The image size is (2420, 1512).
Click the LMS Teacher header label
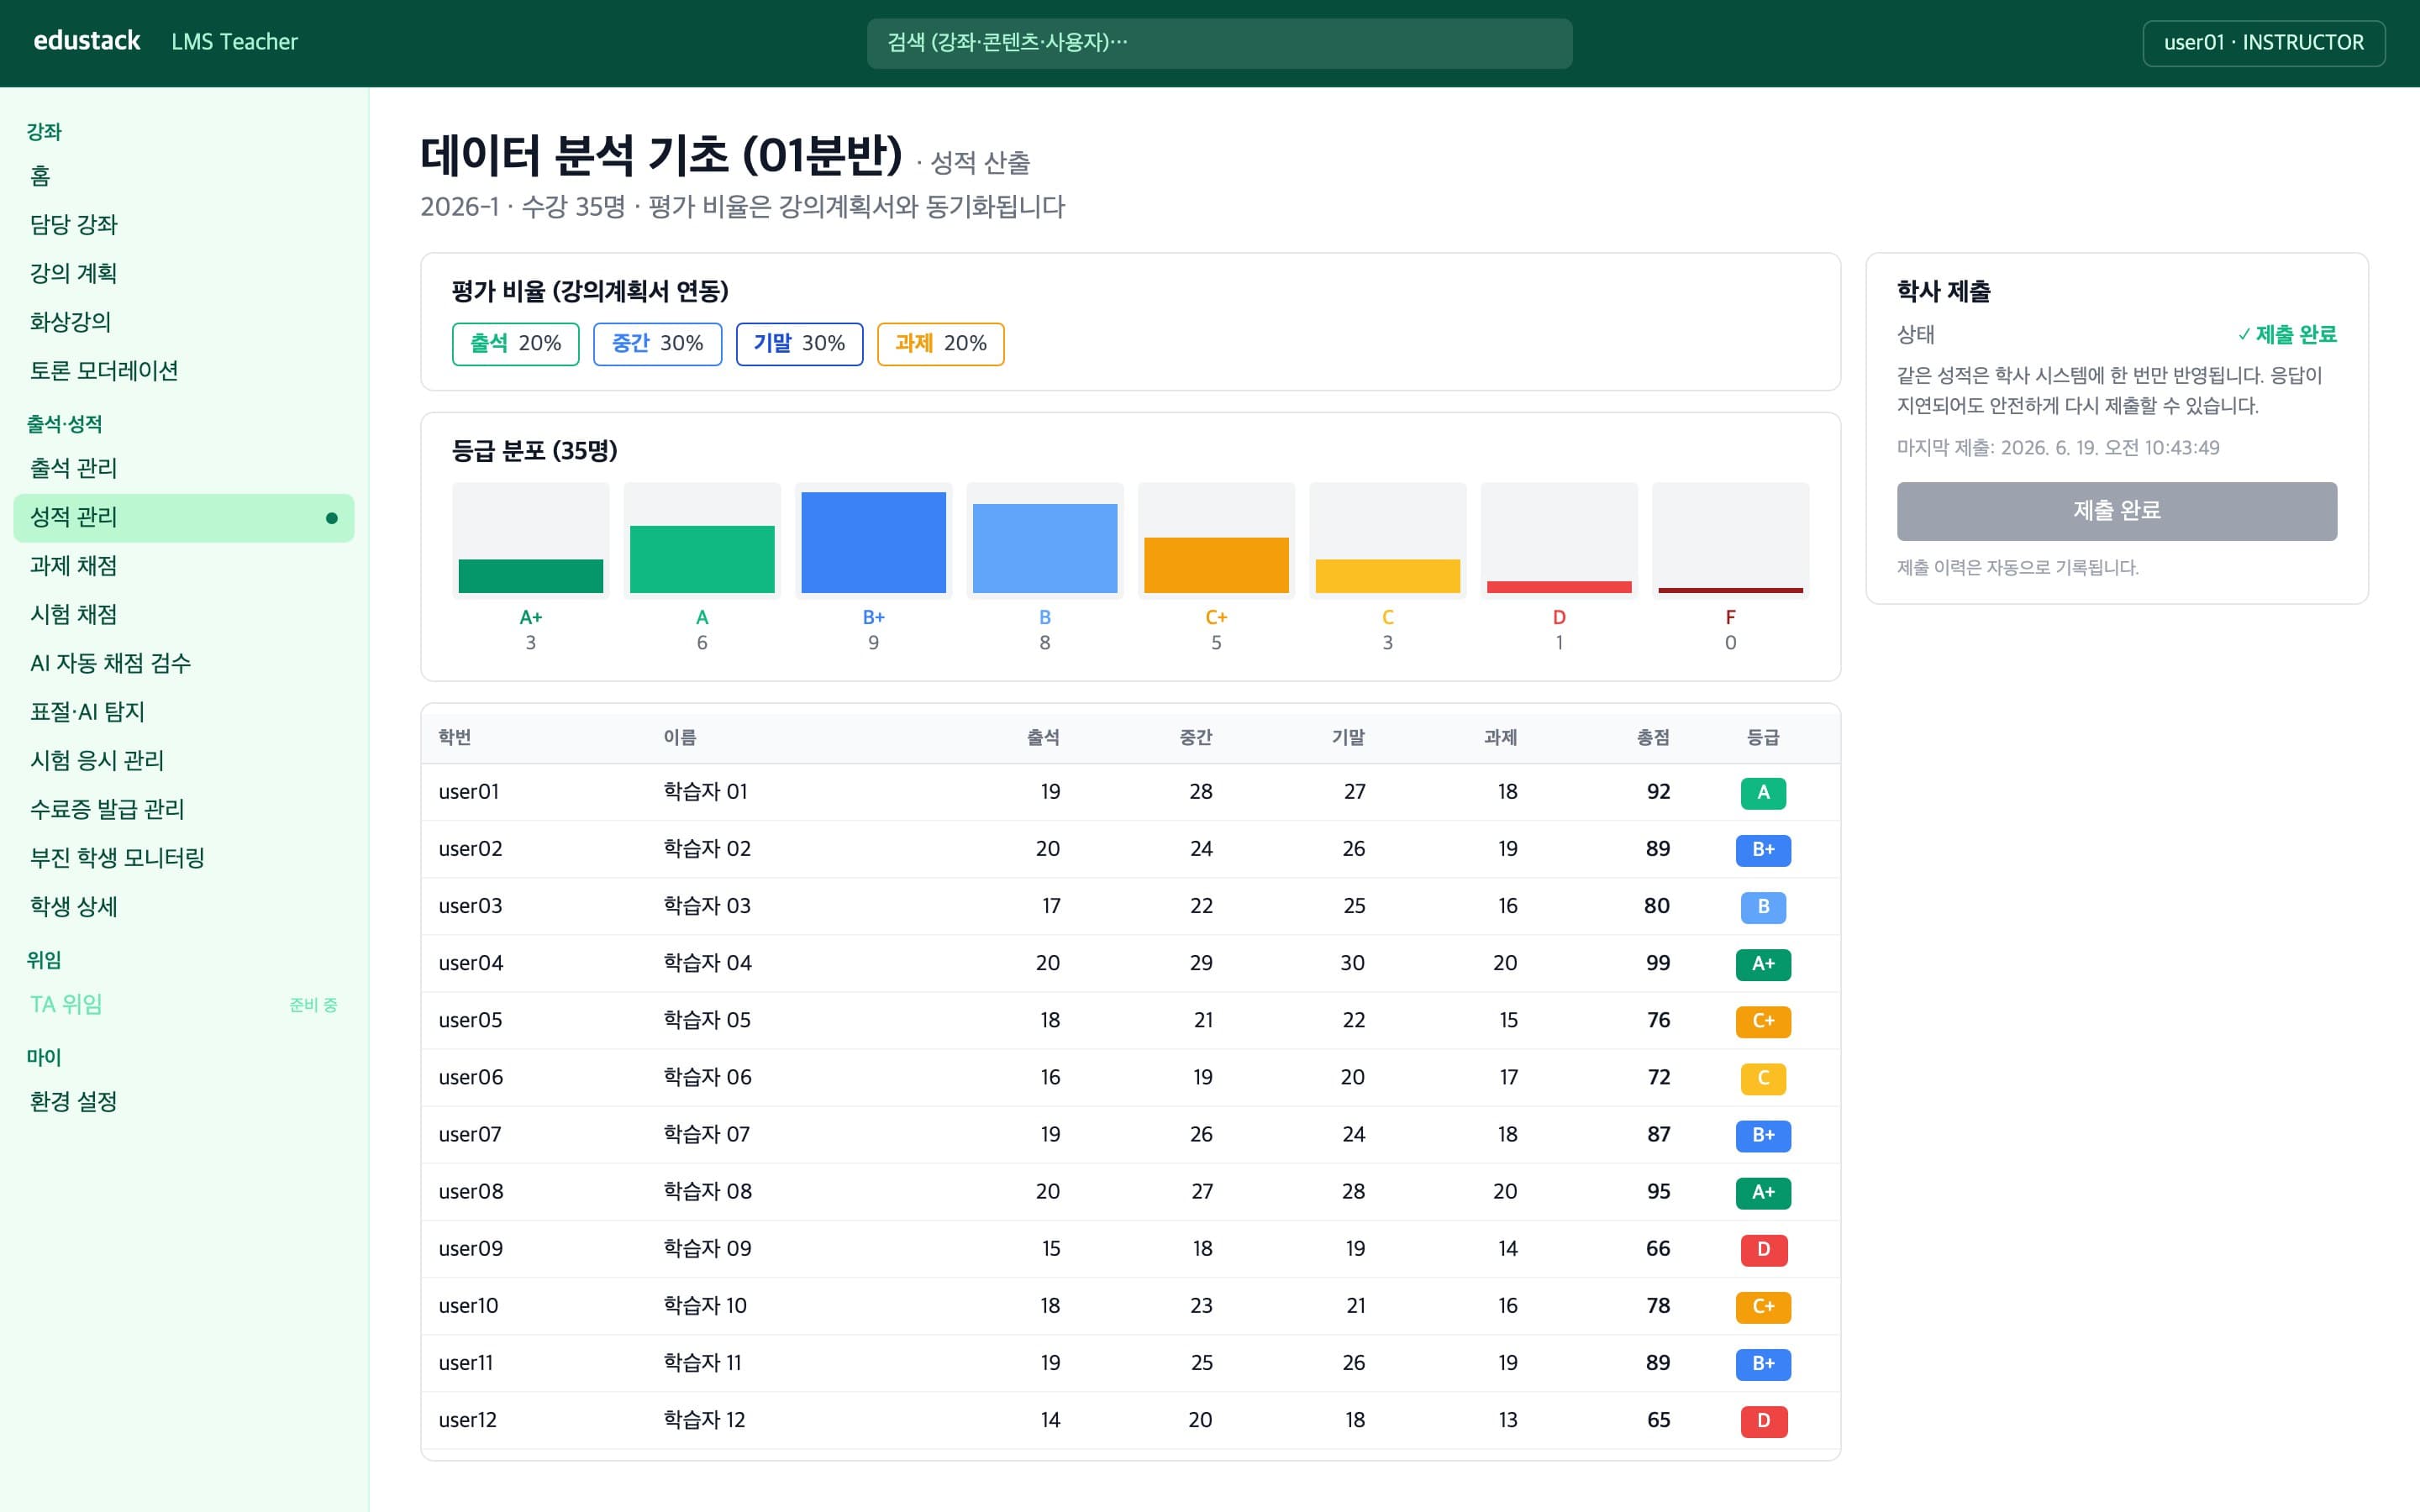click(234, 42)
